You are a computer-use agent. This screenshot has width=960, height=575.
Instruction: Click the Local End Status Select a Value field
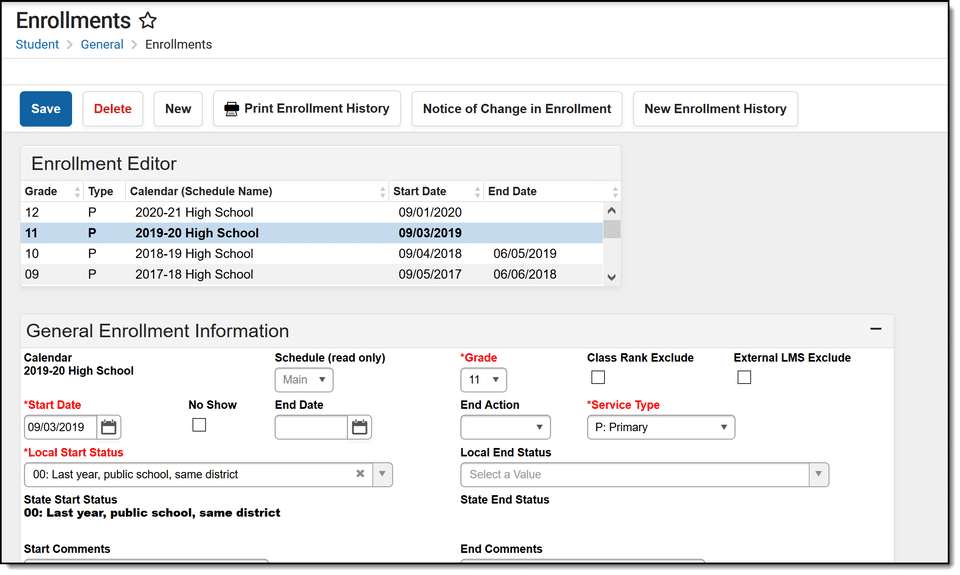pos(635,474)
